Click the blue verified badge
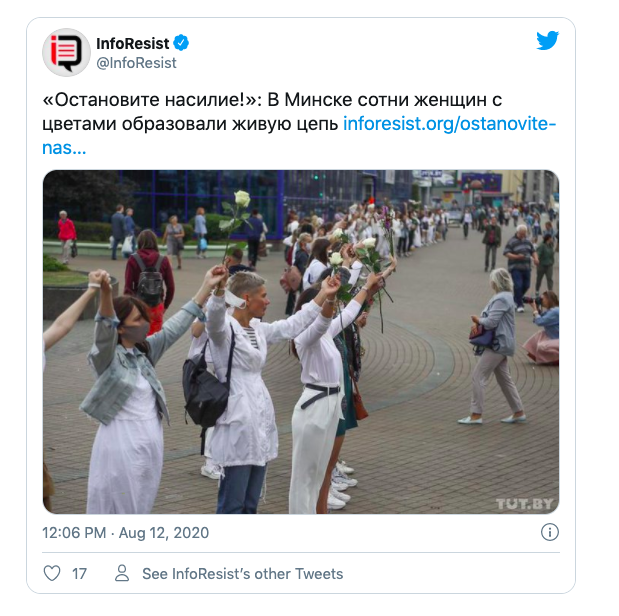This screenshot has width=619, height=616. pos(181,43)
